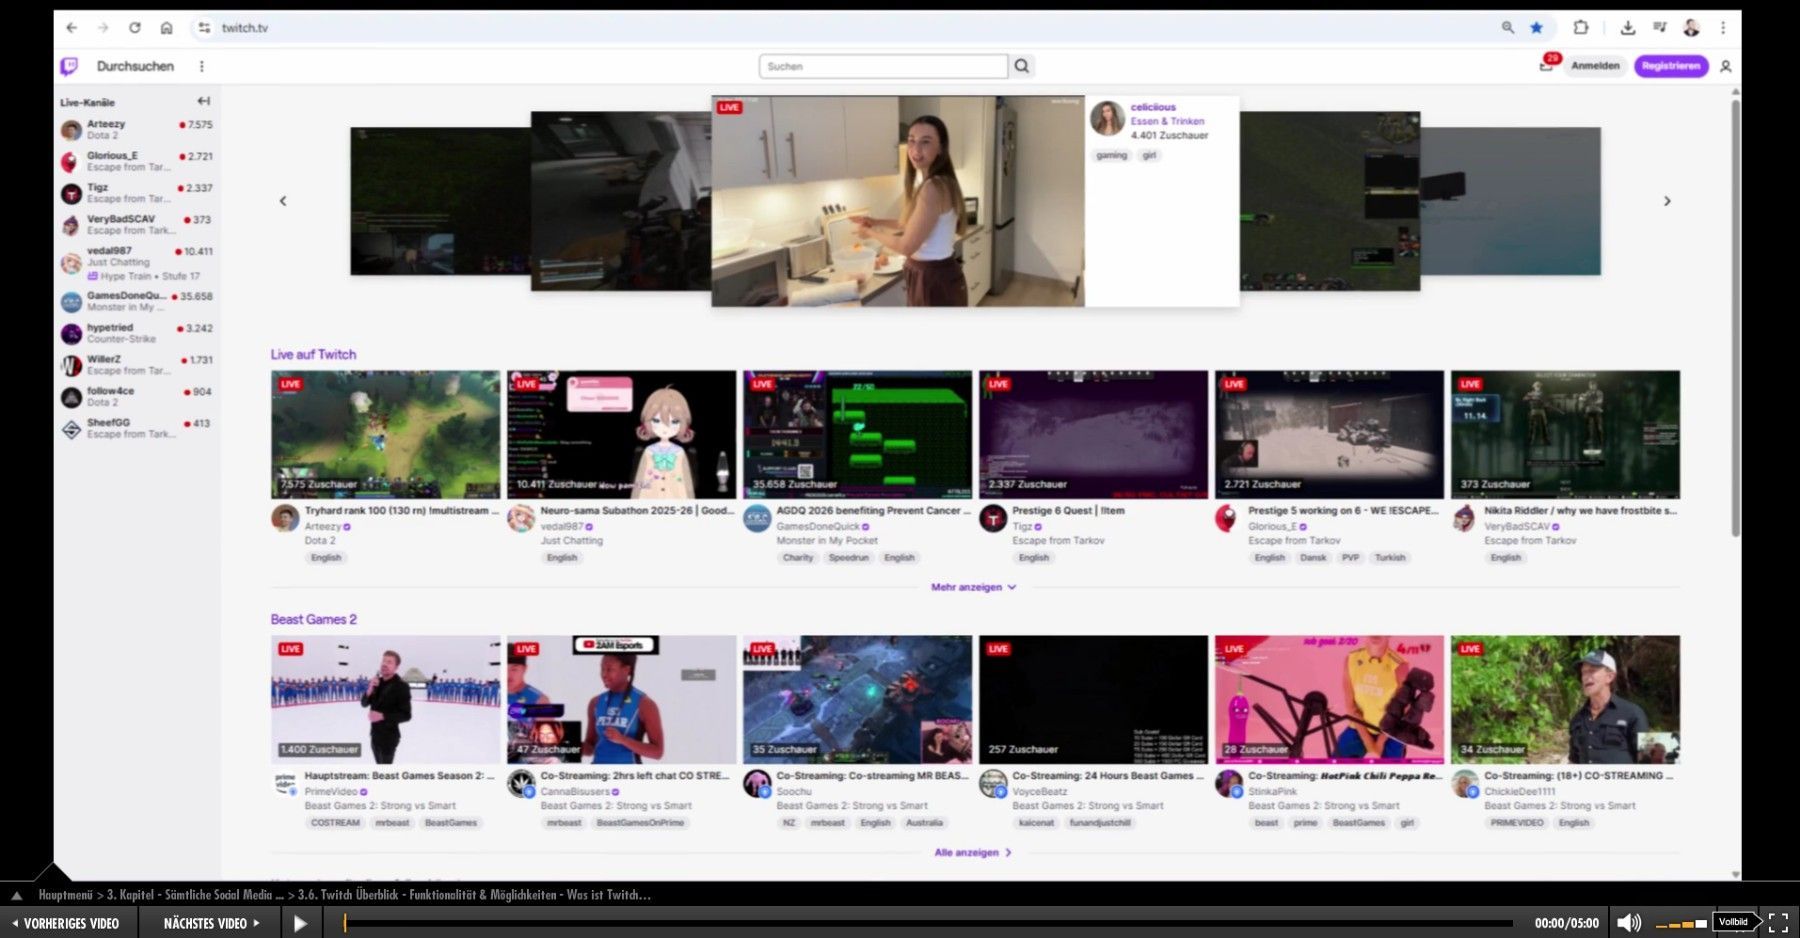
Task: Mute the video player volume
Action: coord(1628,923)
